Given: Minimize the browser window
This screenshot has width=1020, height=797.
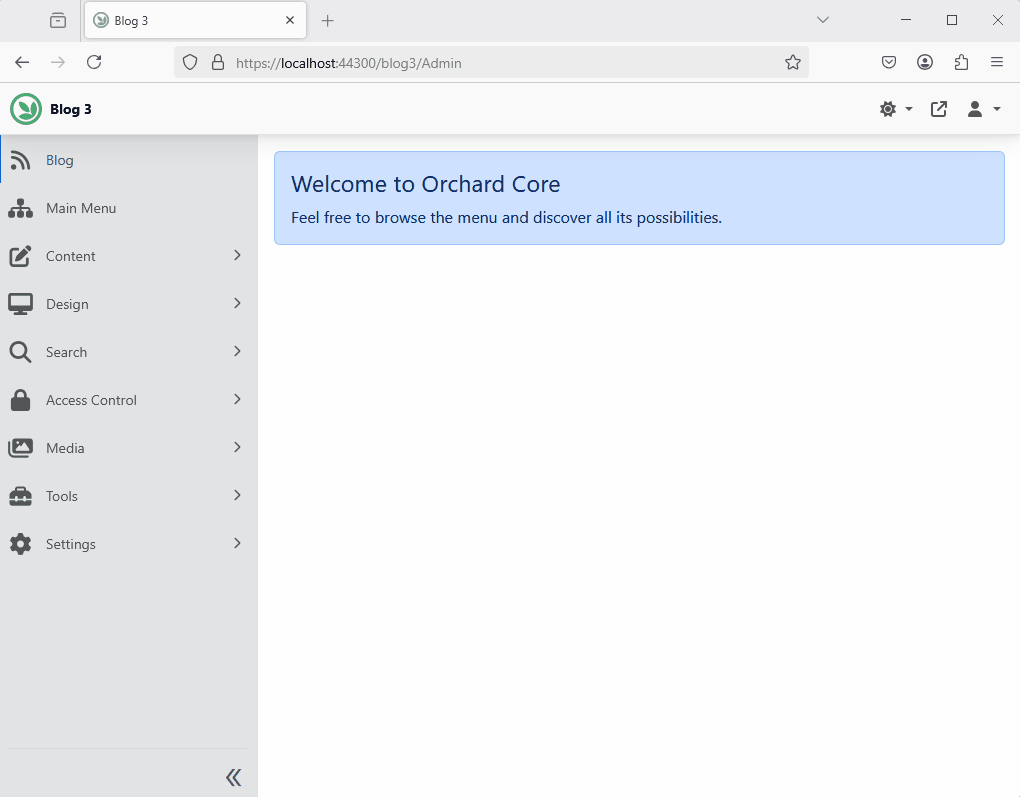Looking at the screenshot, I should 906,20.
